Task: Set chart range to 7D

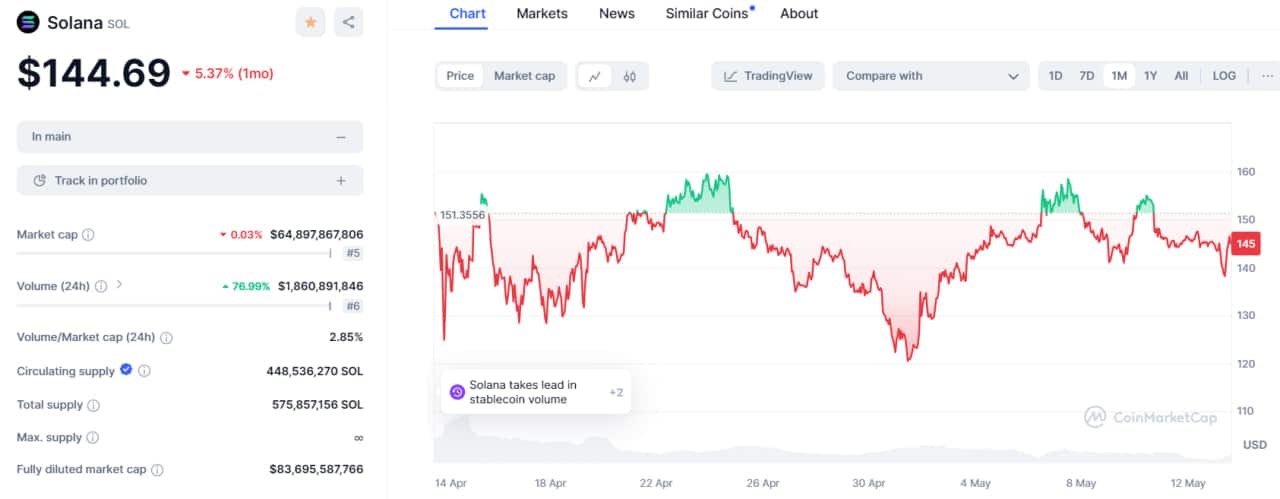Action: click(x=1087, y=76)
